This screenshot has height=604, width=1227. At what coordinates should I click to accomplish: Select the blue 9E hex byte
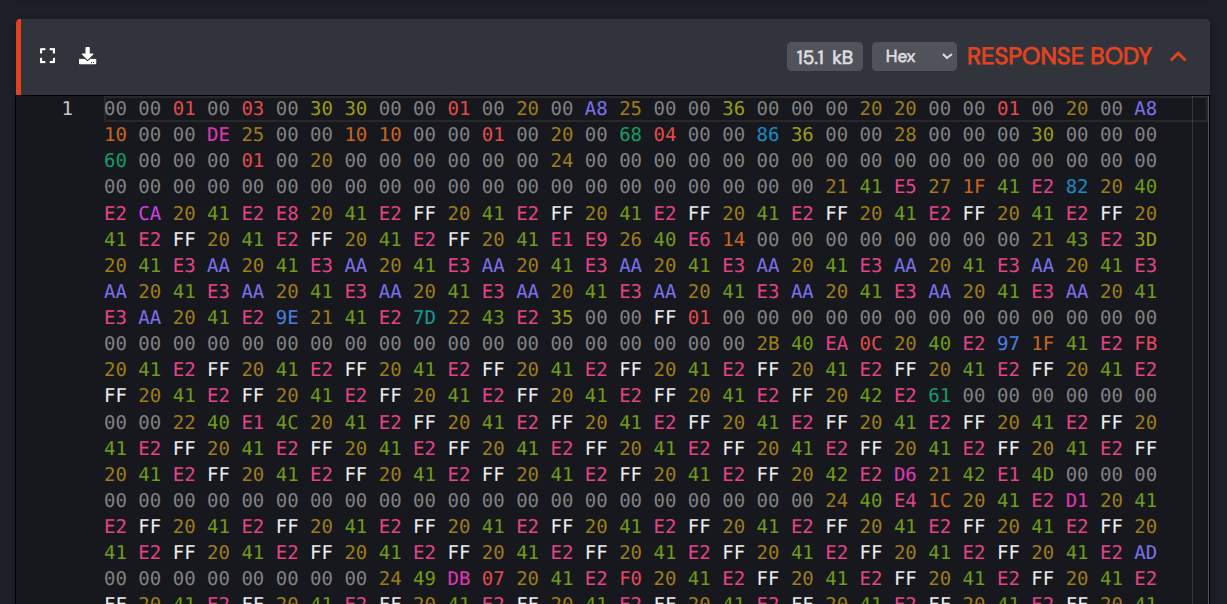[287, 317]
